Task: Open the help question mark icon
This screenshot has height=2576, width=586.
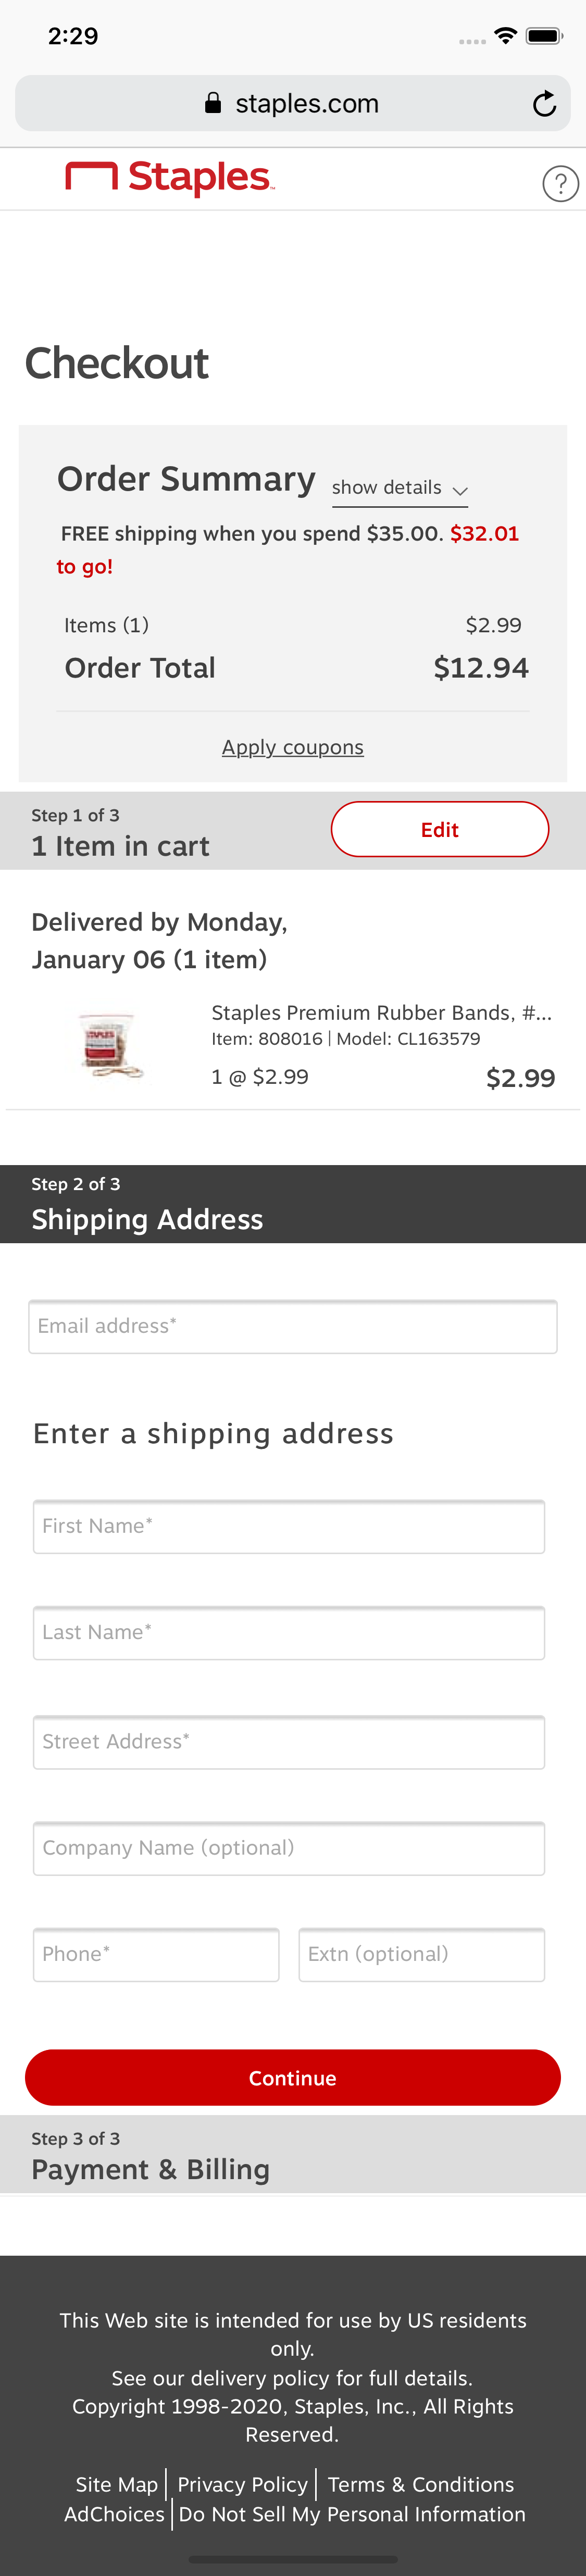Action: coord(561,183)
